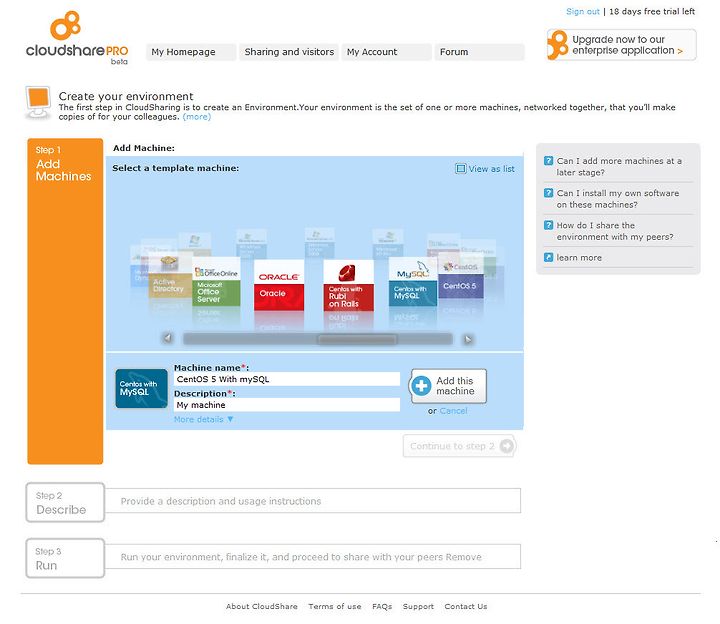Click help icon beside 'How do I share'
Viewport: 720px width, 624px height.
(x=548, y=225)
